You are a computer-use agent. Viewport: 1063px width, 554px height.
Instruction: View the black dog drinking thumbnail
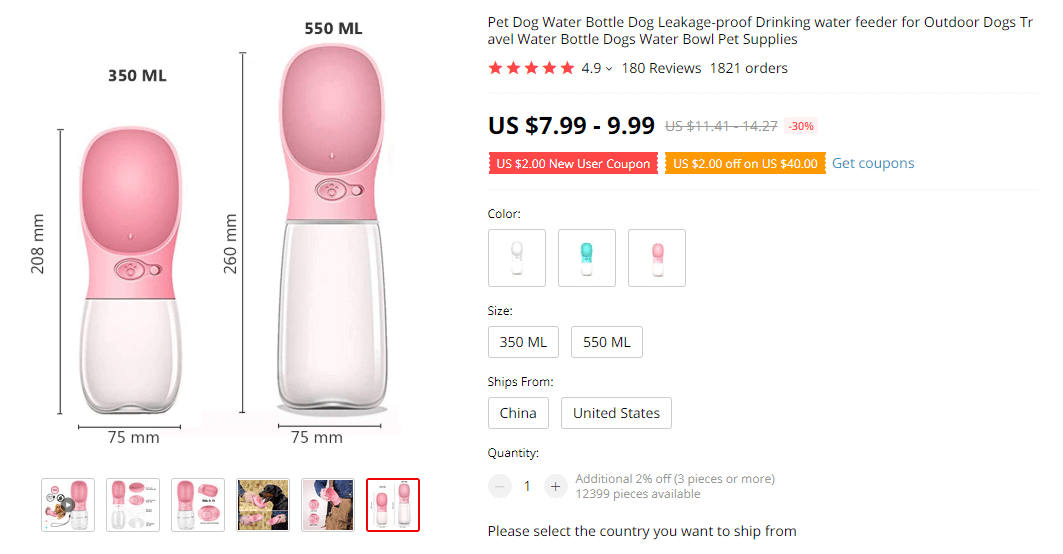point(263,504)
